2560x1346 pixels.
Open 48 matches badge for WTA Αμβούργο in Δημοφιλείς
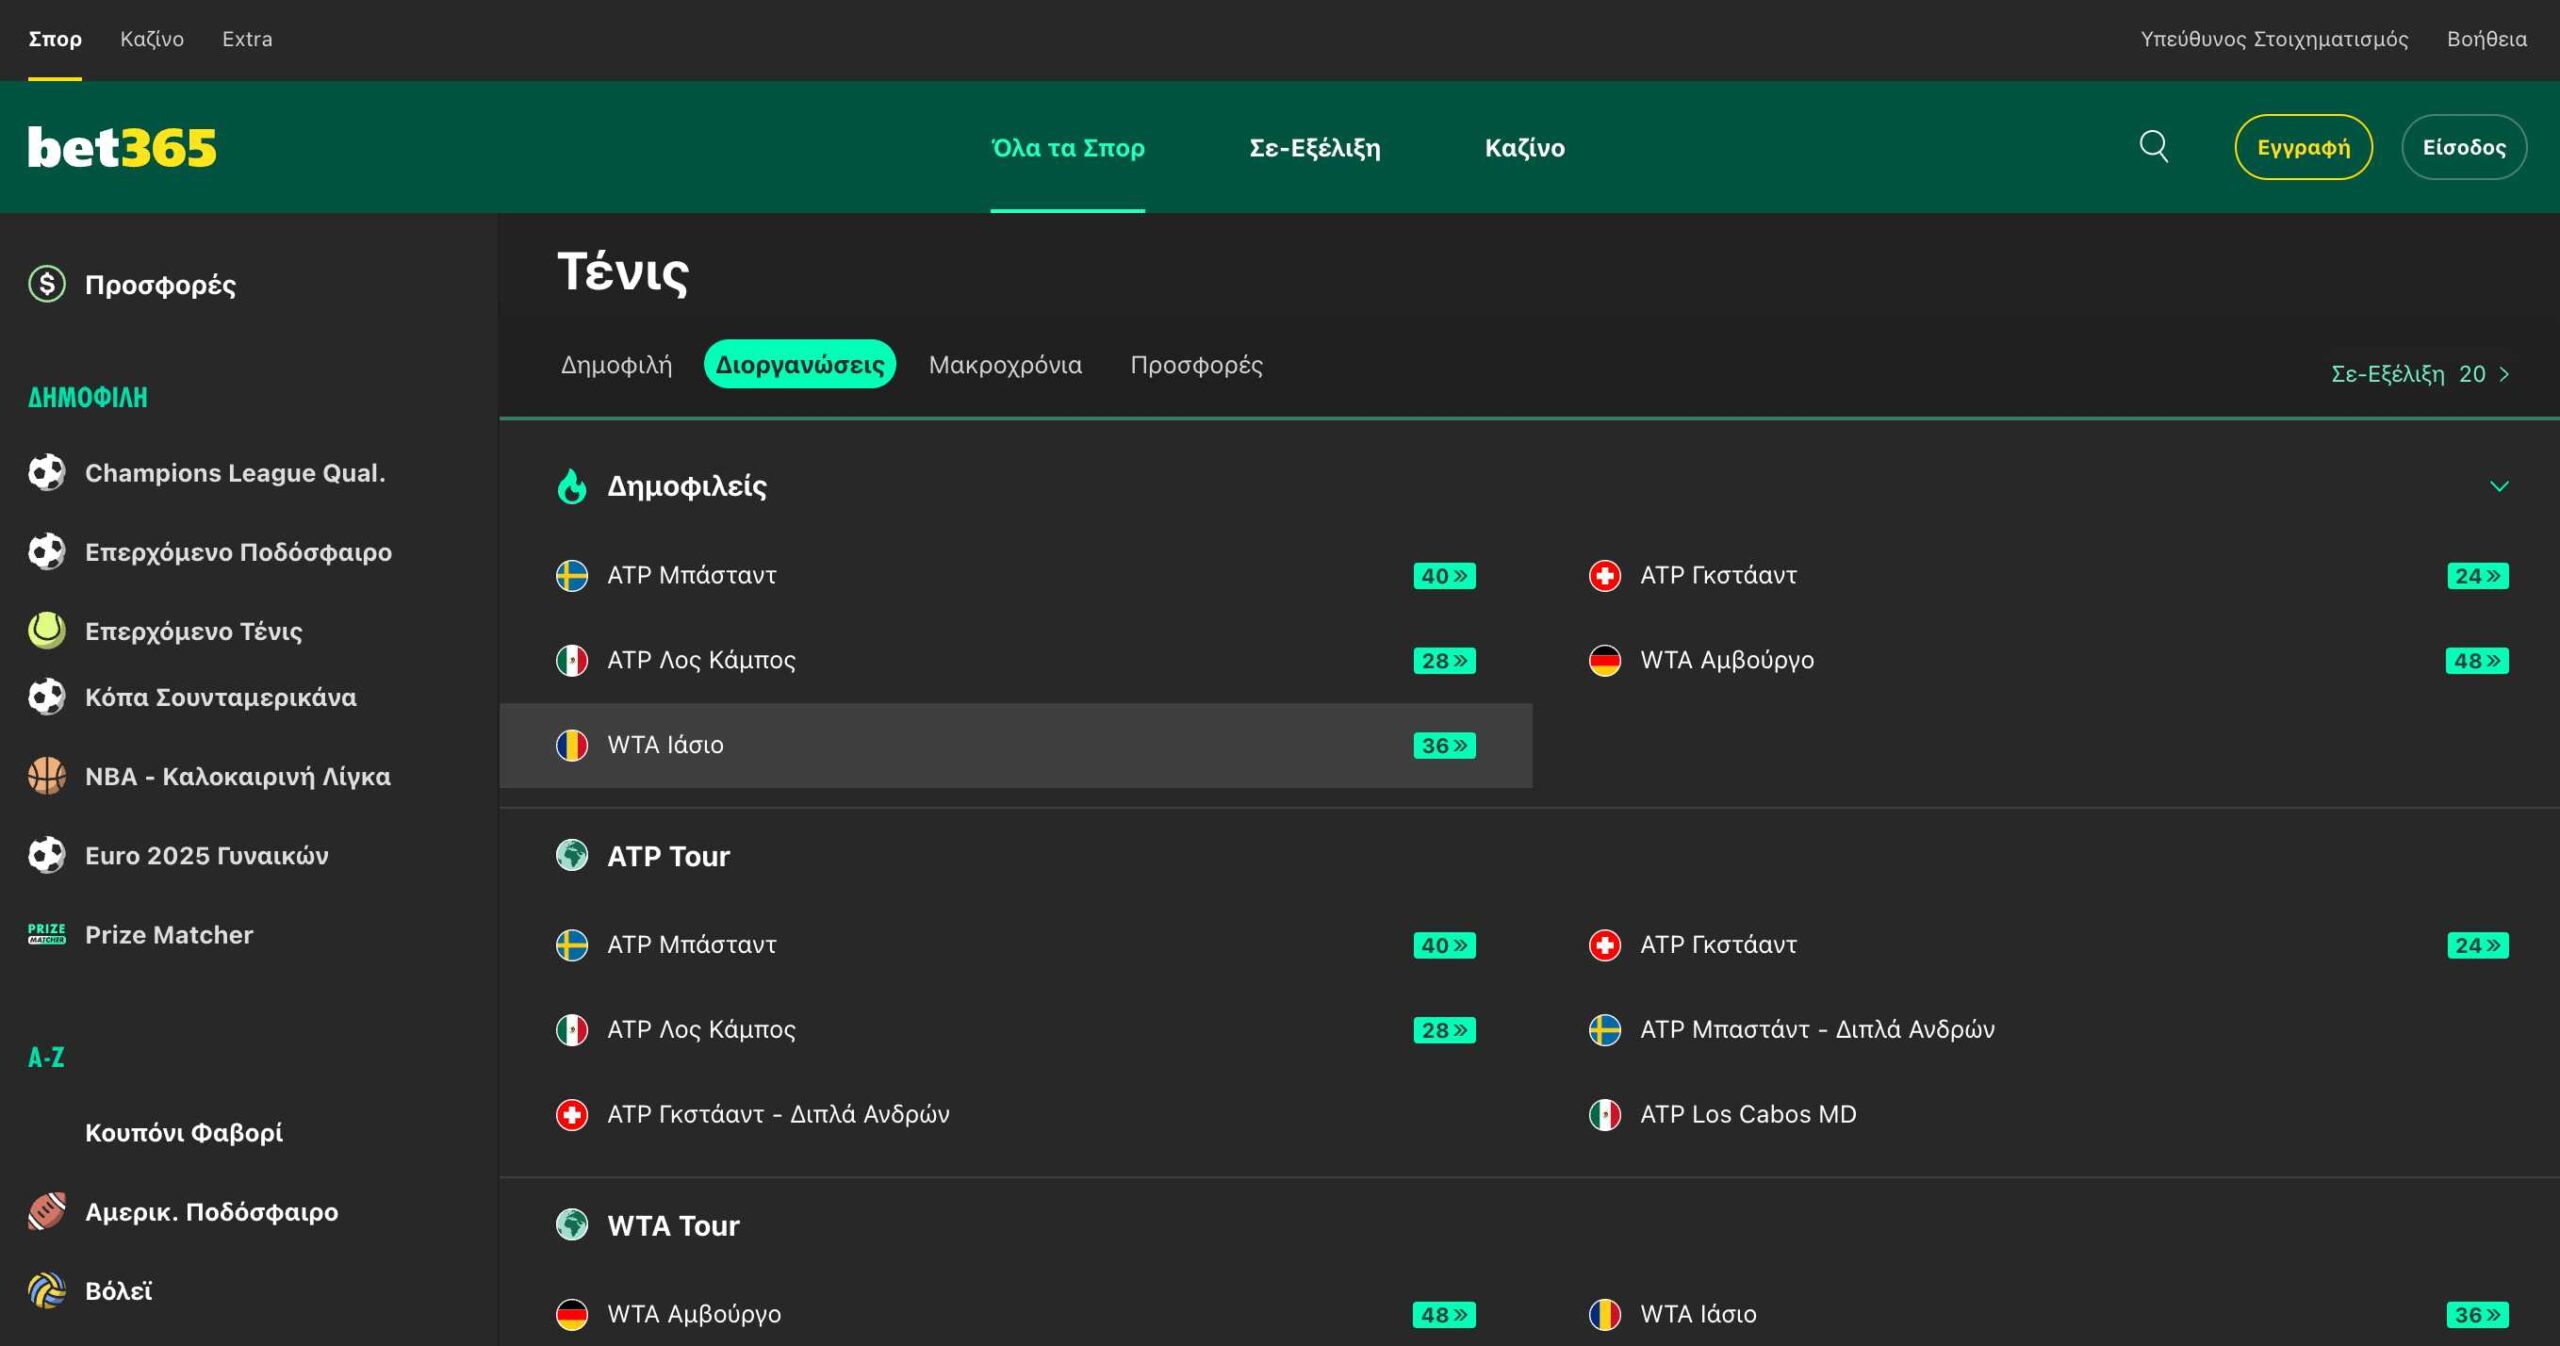click(x=2477, y=661)
